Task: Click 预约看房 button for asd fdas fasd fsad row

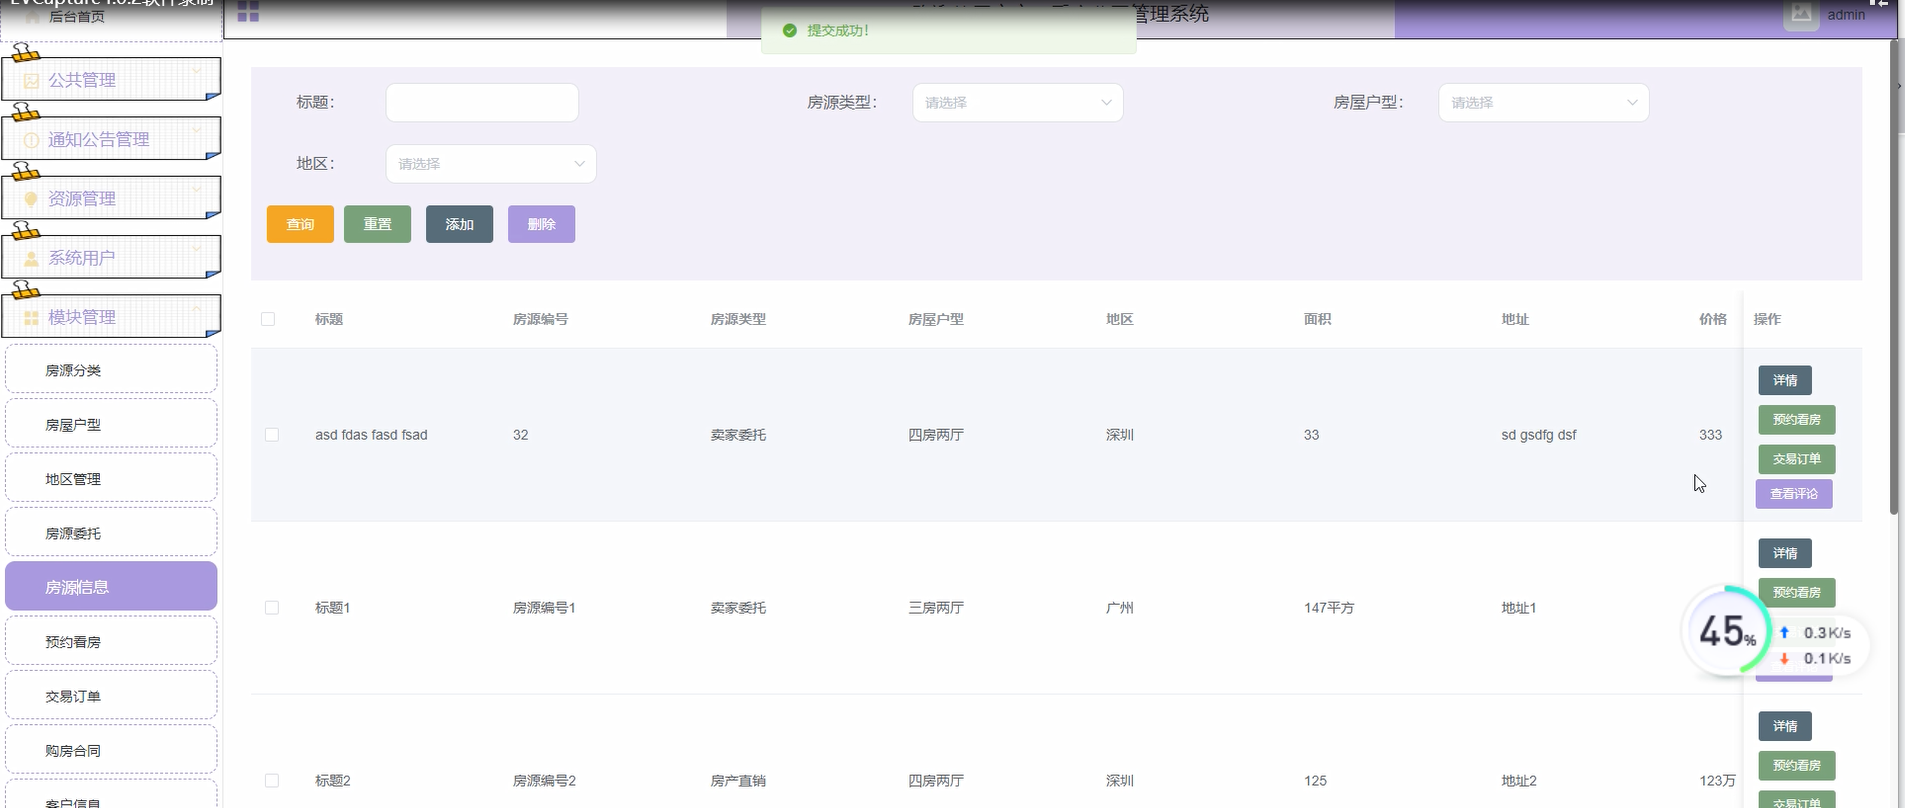Action: [x=1797, y=419]
